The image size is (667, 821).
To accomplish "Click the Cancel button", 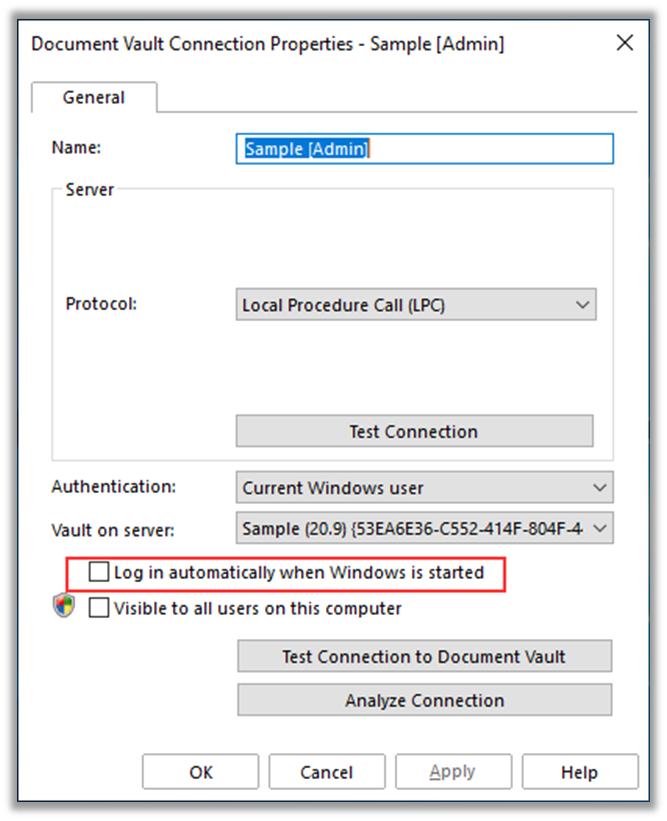I will [327, 772].
